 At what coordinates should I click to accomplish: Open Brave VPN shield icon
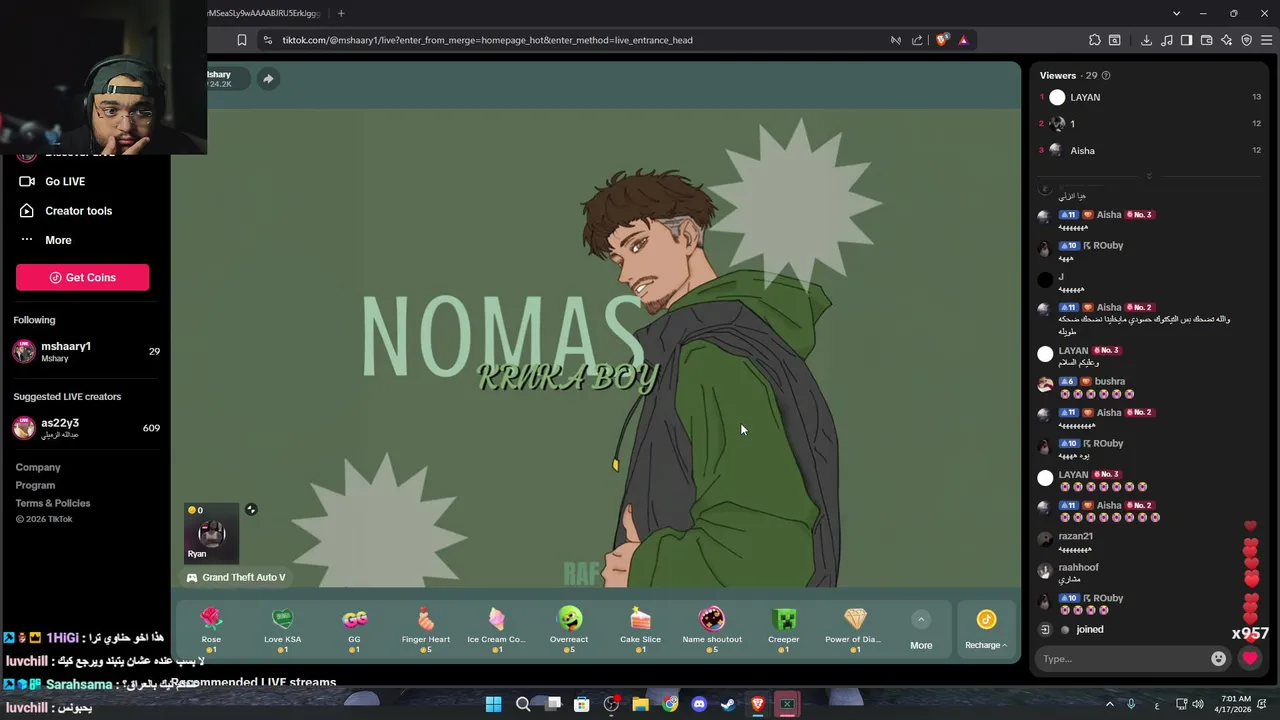(x=1247, y=40)
